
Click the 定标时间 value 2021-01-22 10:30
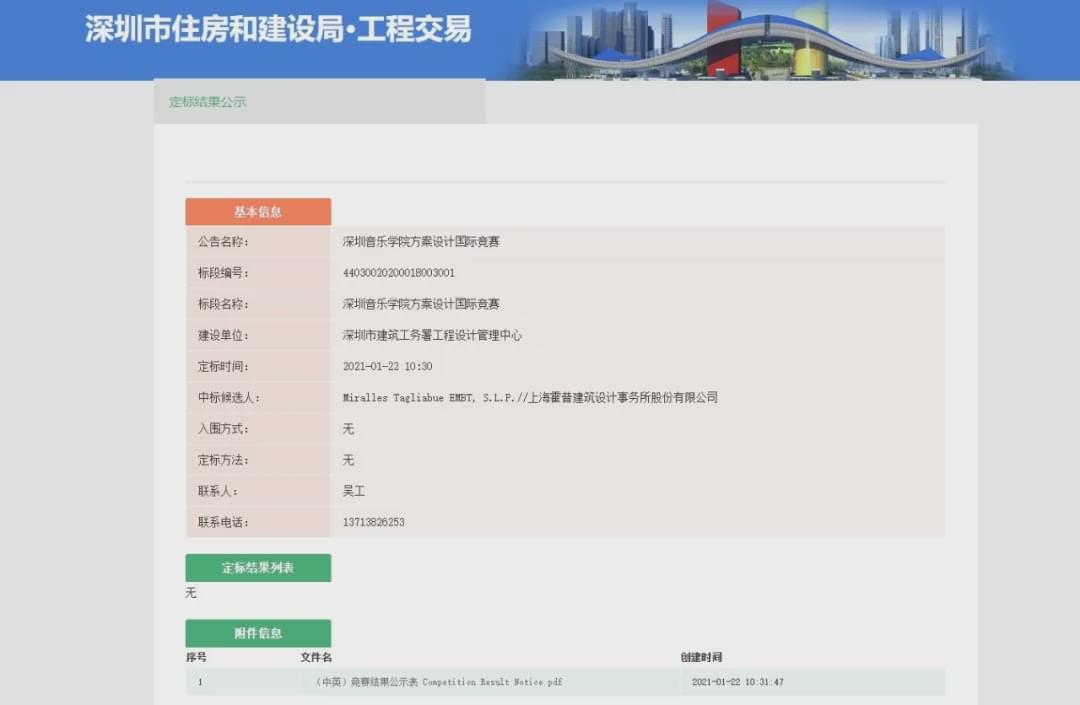(387, 367)
